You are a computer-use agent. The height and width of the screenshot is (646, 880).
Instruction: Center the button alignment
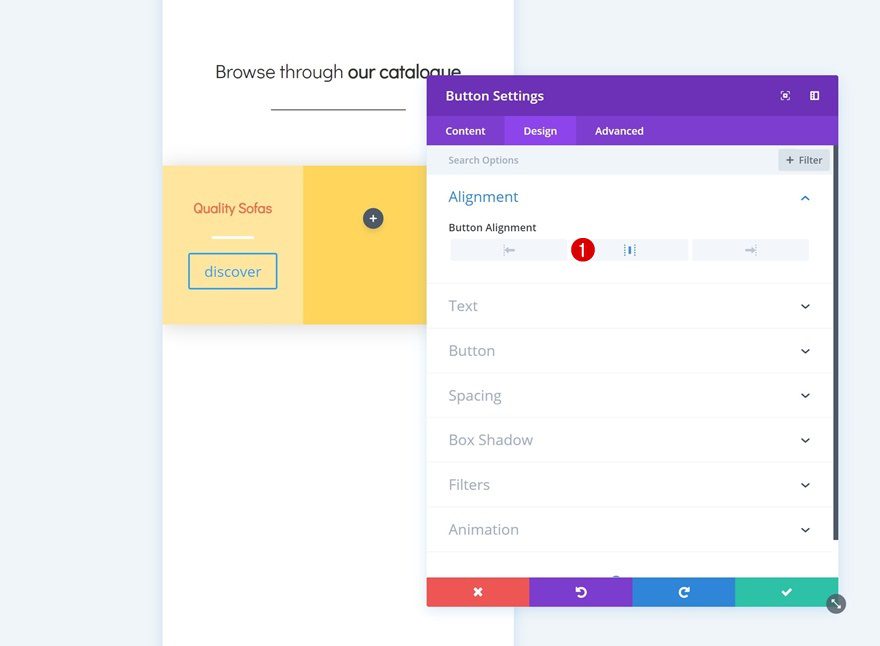pyautogui.click(x=630, y=250)
